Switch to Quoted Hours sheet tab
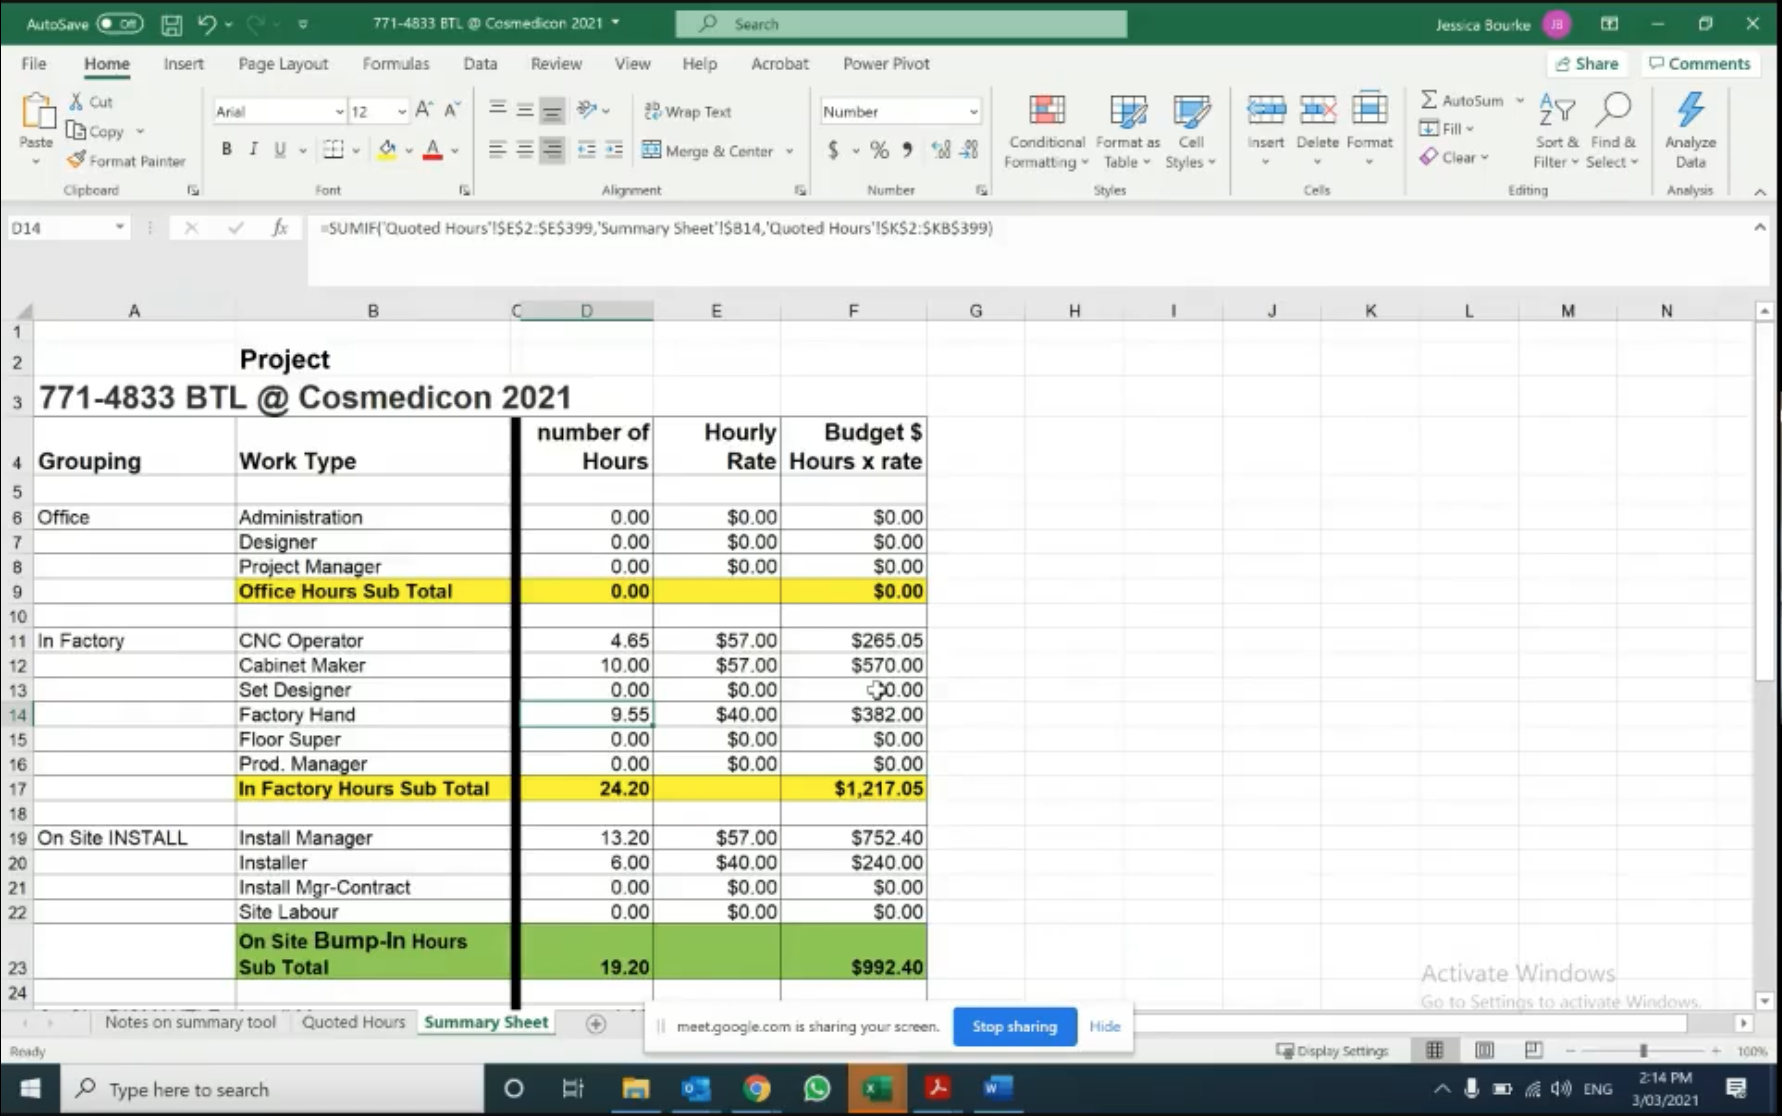The height and width of the screenshot is (1116, 1782). [353, 1022]
